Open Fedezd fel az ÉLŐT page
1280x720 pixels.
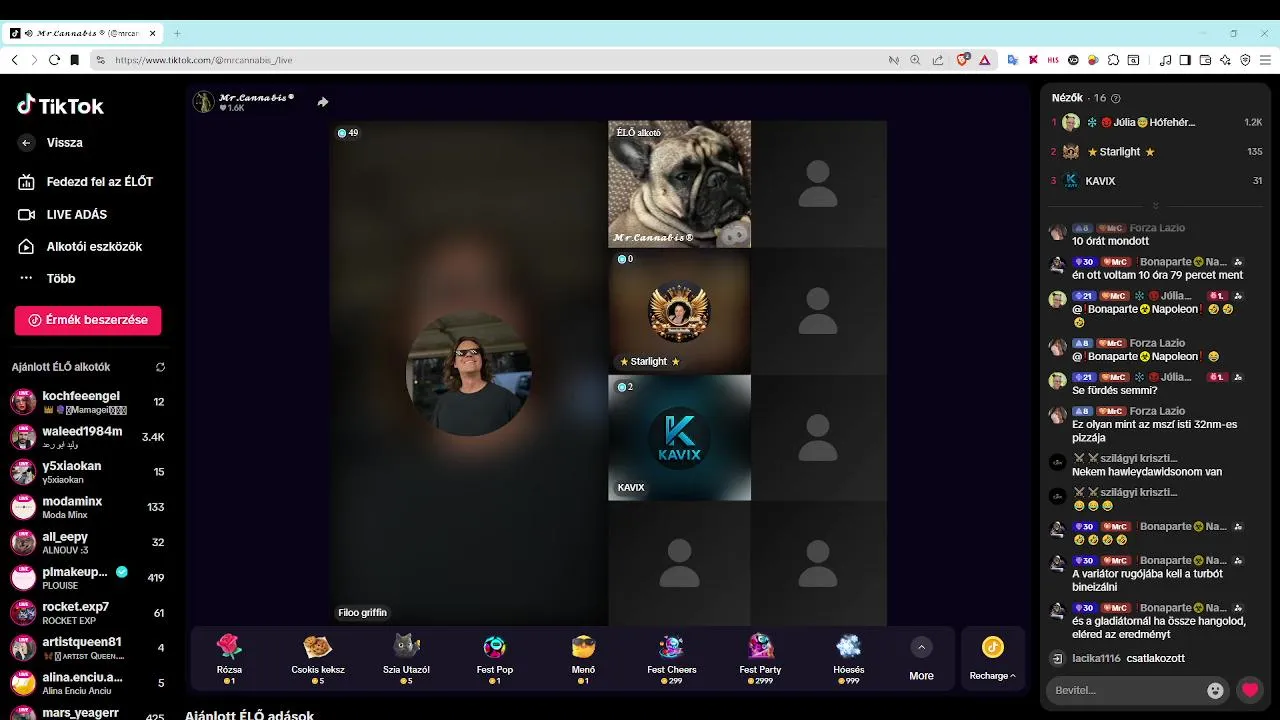coord(86,182)
